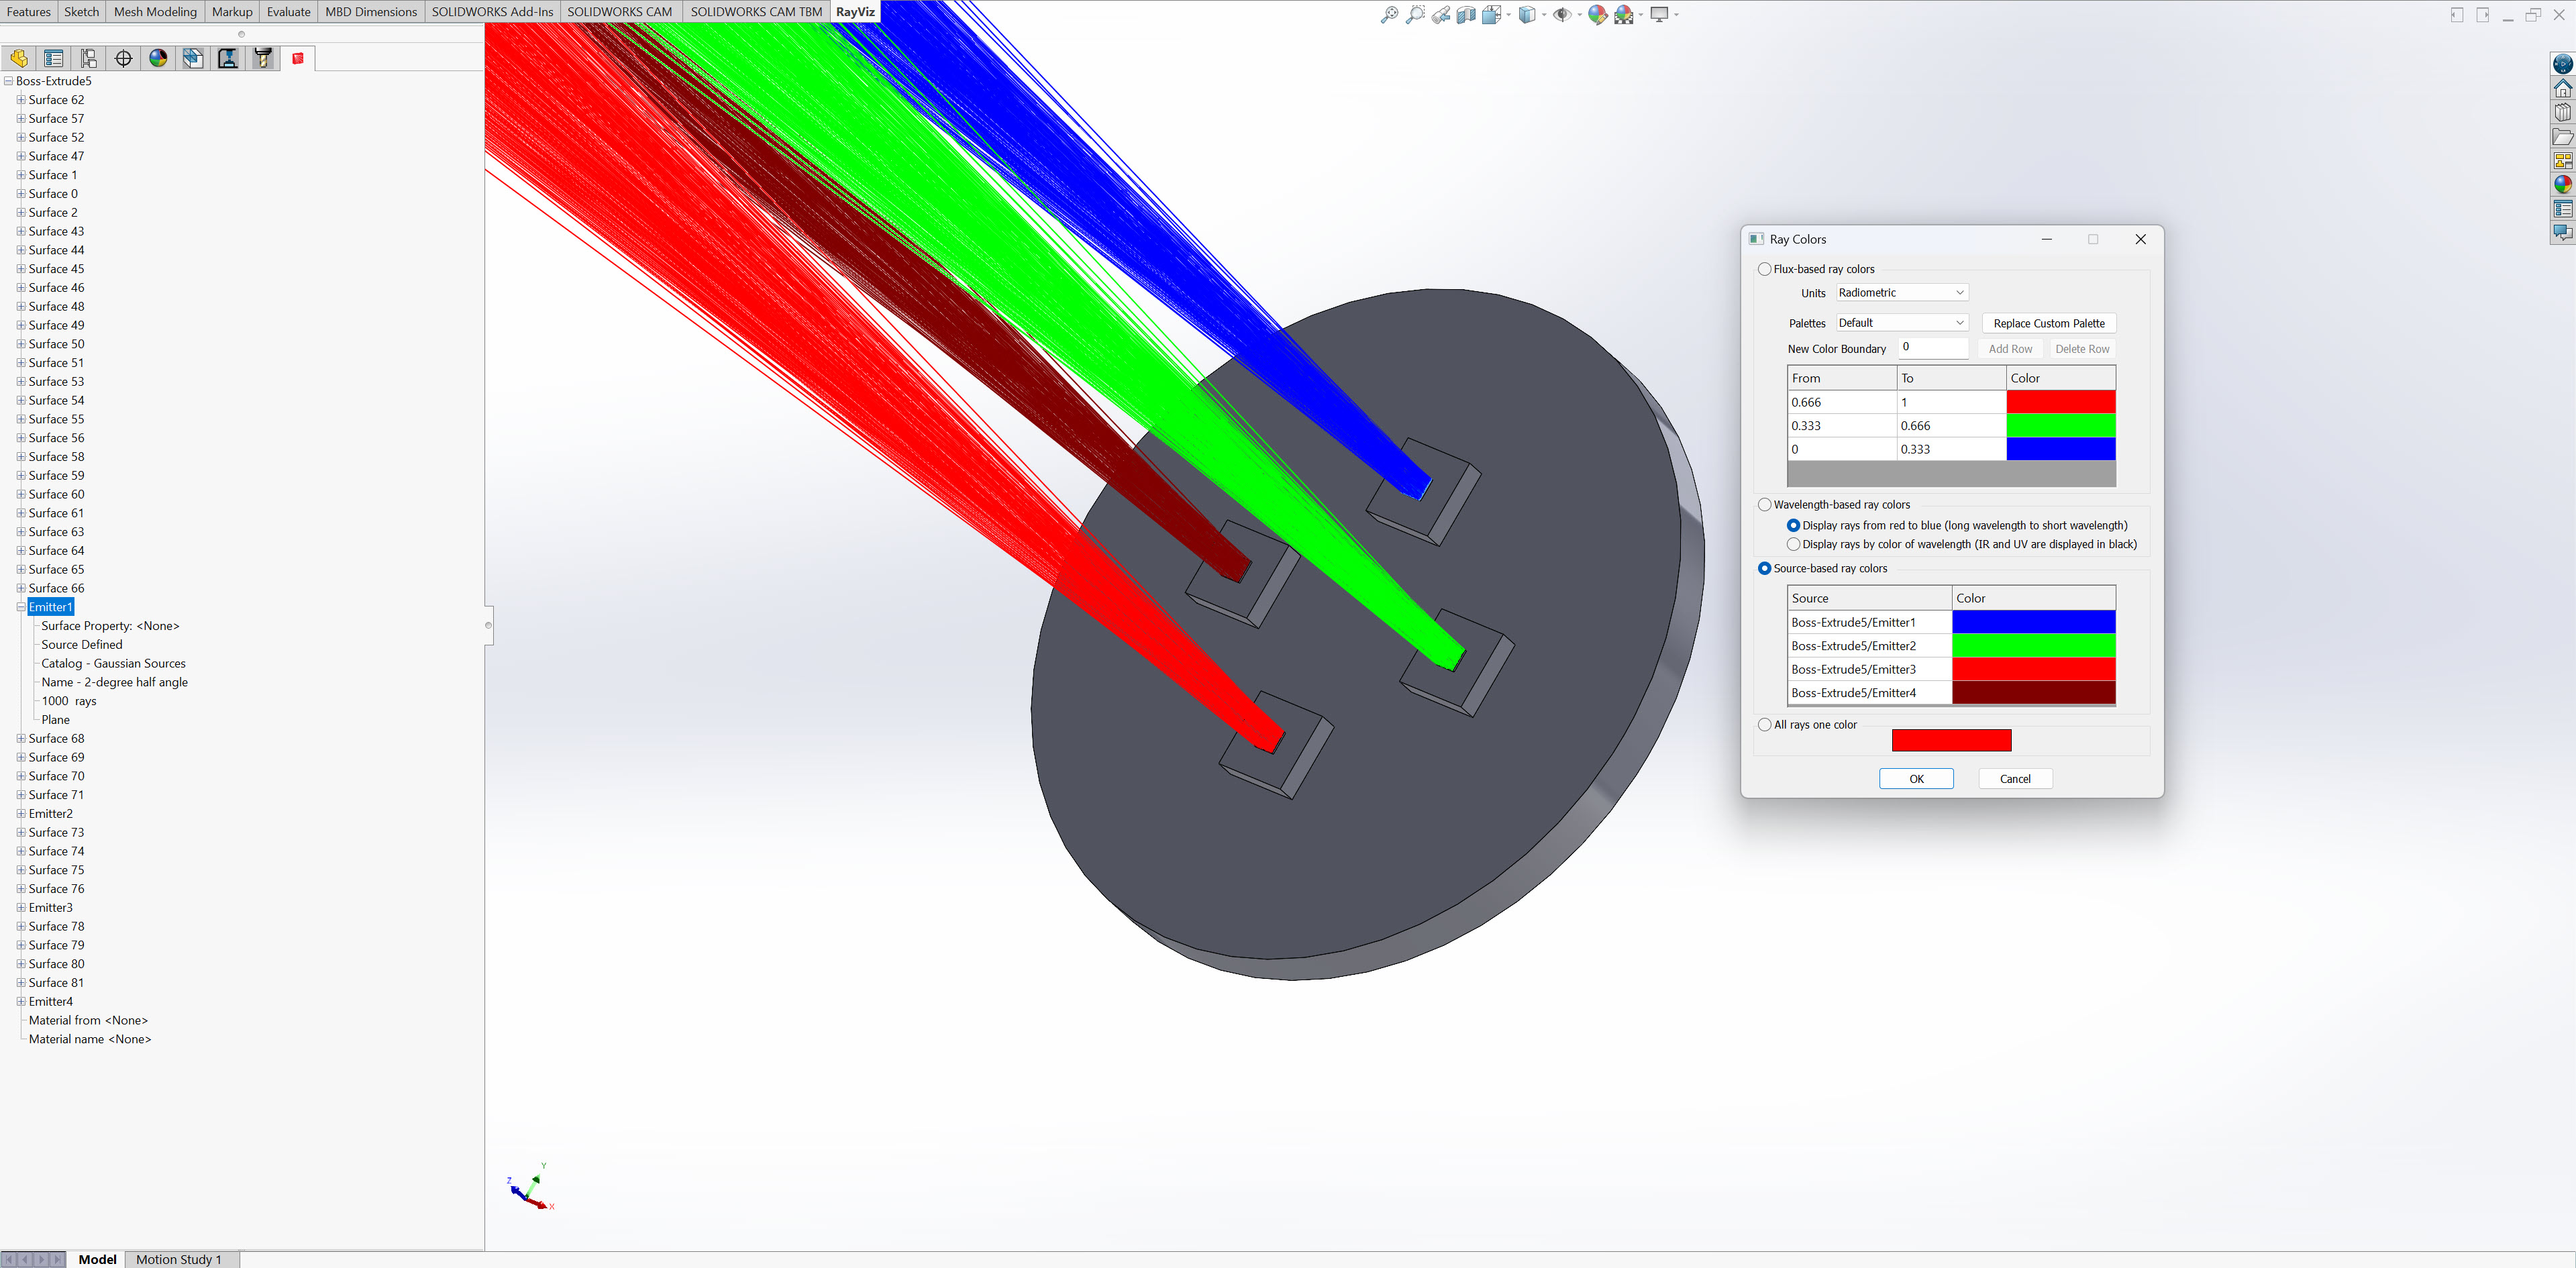The image size is (2576, 1268).
Task: Expand the Emitter2 tree node
Action: coord(21,814)
